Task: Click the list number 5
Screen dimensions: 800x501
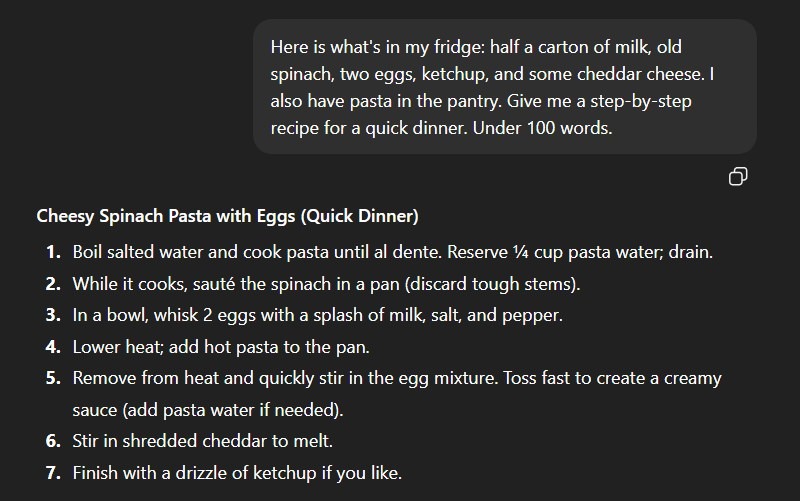Action: tap(53, 378)
